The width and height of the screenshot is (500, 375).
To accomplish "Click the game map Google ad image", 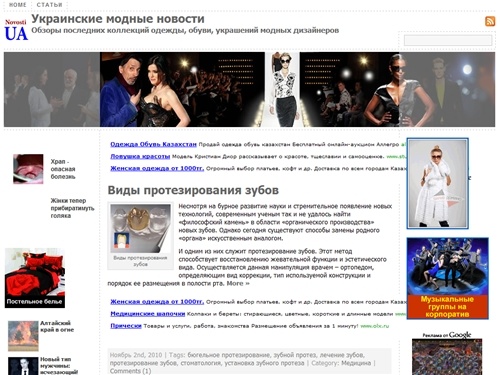I will click(447, 357).
